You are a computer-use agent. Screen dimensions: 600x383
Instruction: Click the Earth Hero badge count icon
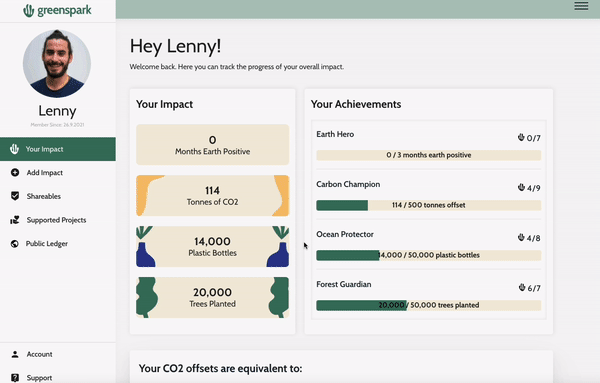[x=521, y=137]
